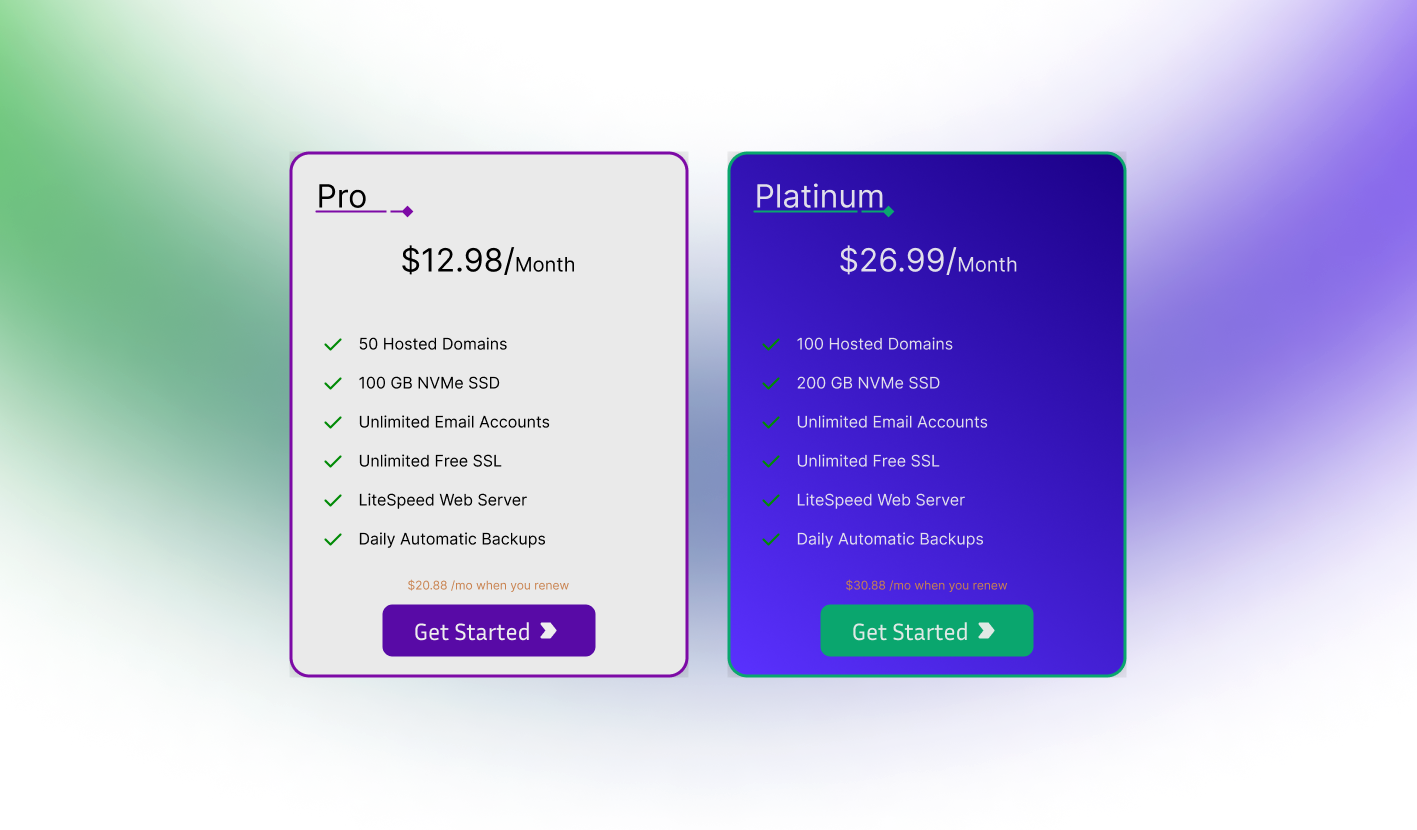
Task: Click the checkmark next to 100 Hosted Domains
Action: point(771,344)
